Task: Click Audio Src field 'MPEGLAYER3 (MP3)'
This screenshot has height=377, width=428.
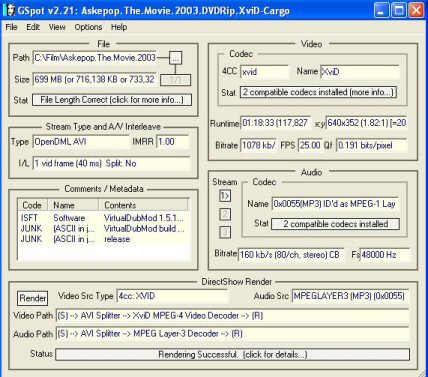Action: (x=350, y=296)
